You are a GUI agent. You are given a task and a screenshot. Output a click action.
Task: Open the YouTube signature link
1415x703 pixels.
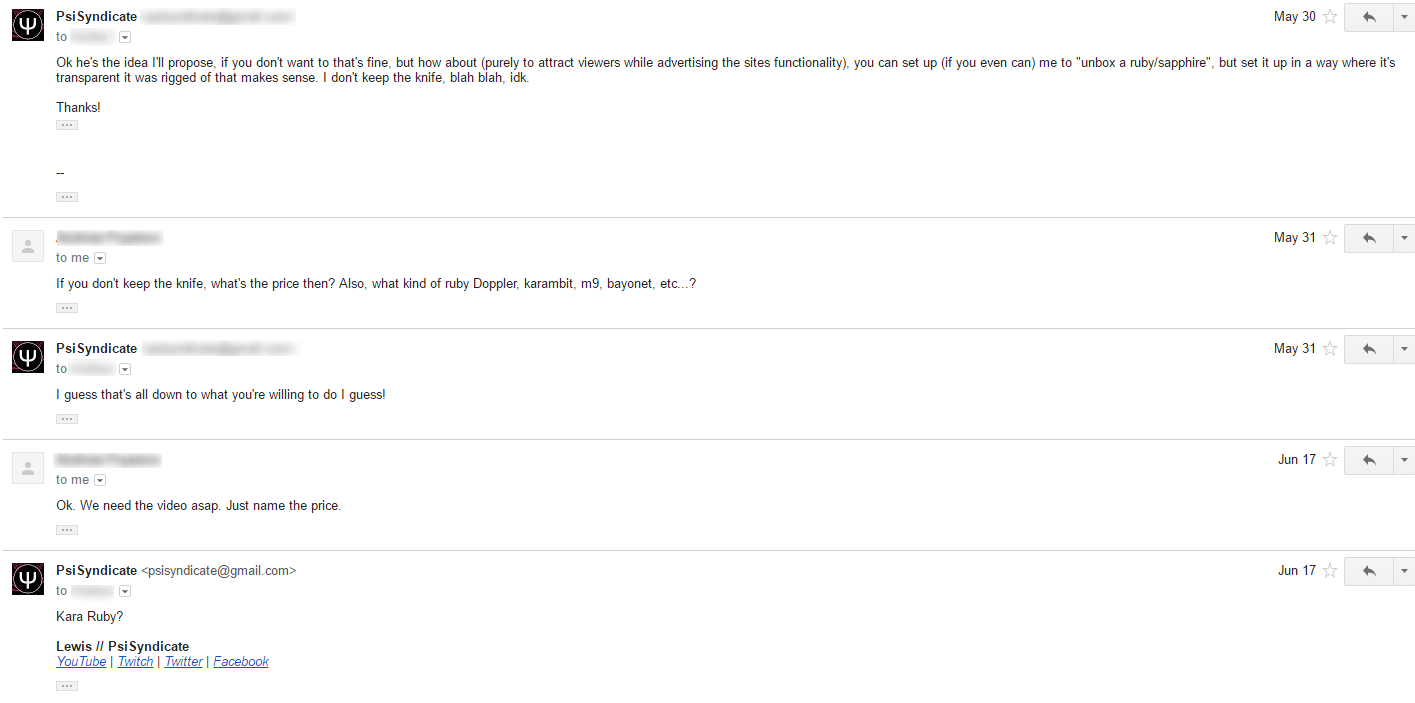pyautogui.click(x=81, y=662)
